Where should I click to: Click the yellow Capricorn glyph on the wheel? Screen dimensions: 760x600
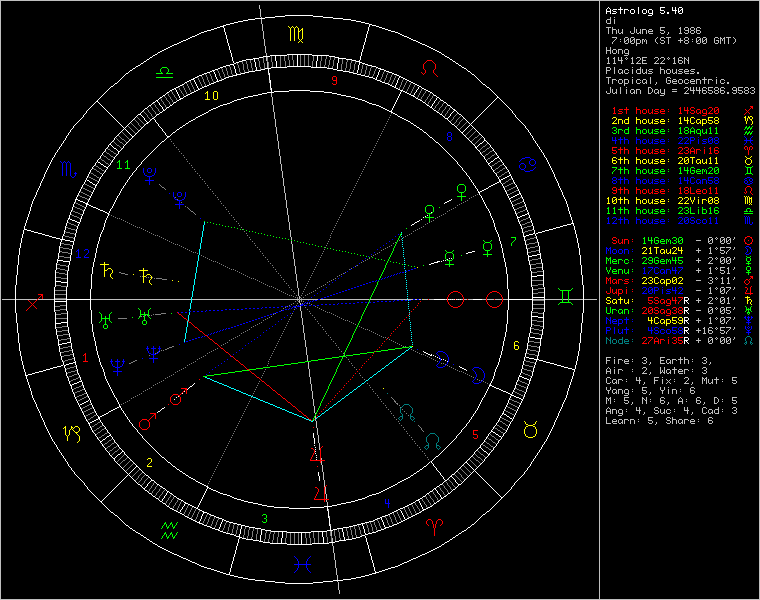point(73,433)
